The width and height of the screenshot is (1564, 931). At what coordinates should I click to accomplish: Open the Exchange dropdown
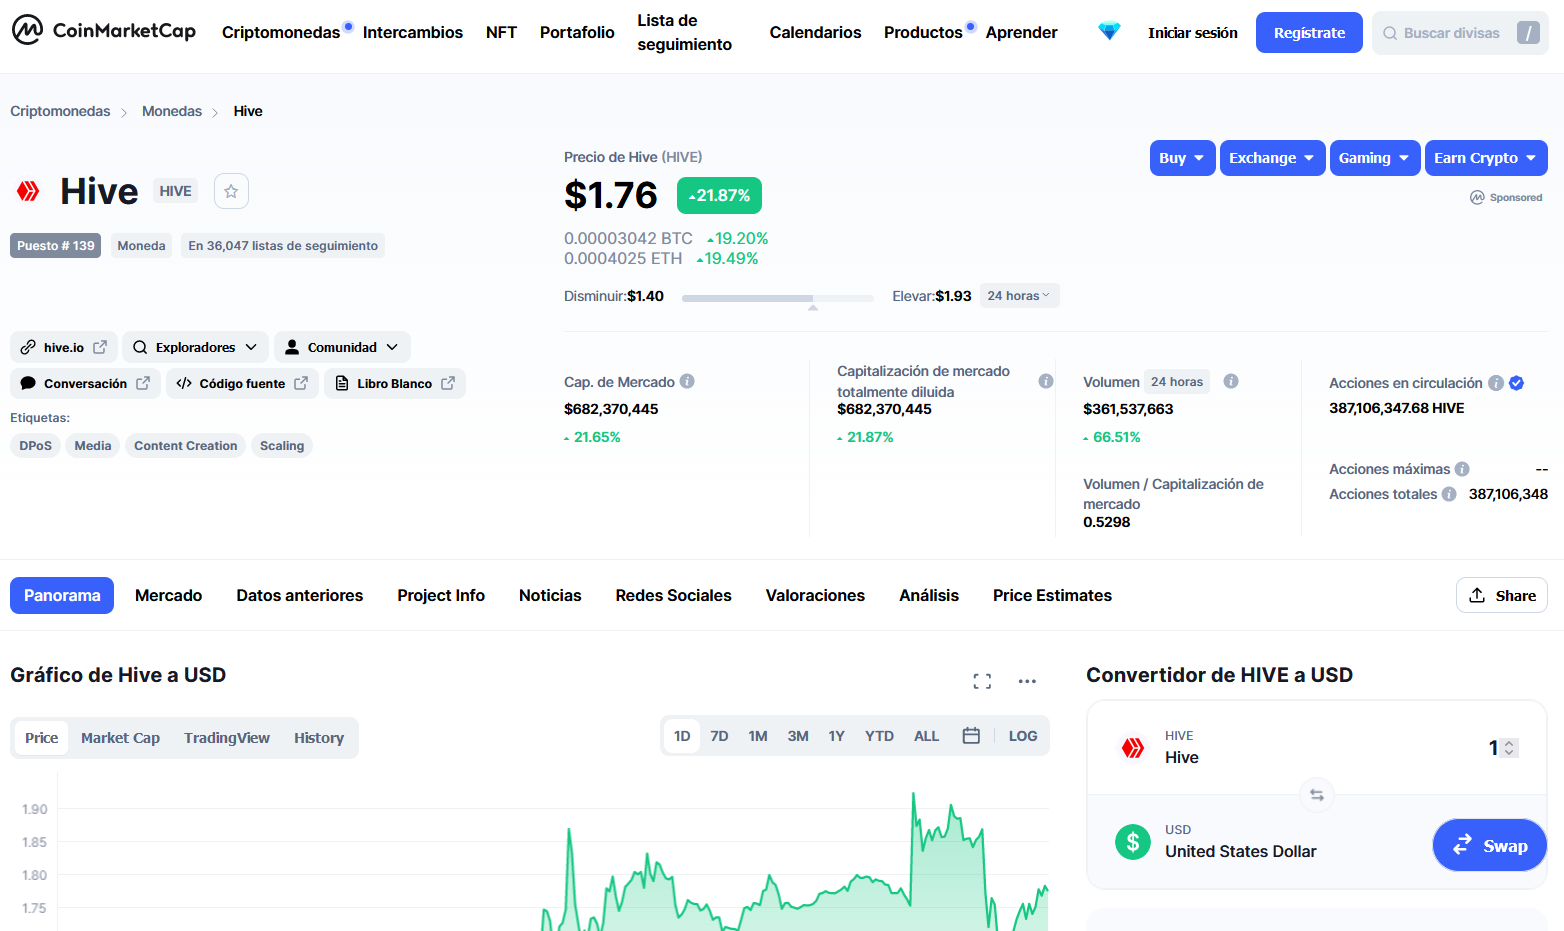pyautogui.click(x=1272, y=158)
